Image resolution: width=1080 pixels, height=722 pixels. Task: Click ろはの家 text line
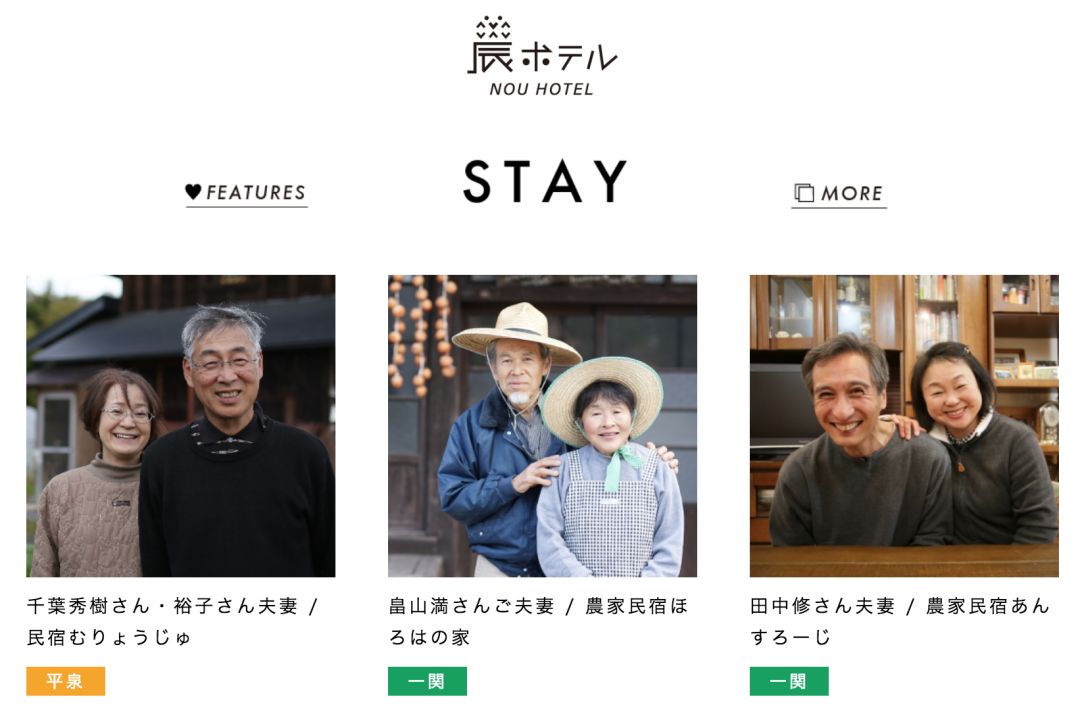(429, 638)
